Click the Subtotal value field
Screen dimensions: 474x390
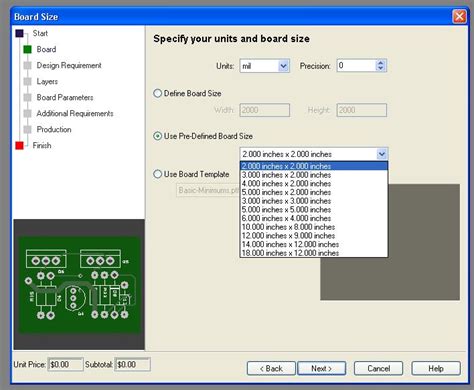coord(132,364)
